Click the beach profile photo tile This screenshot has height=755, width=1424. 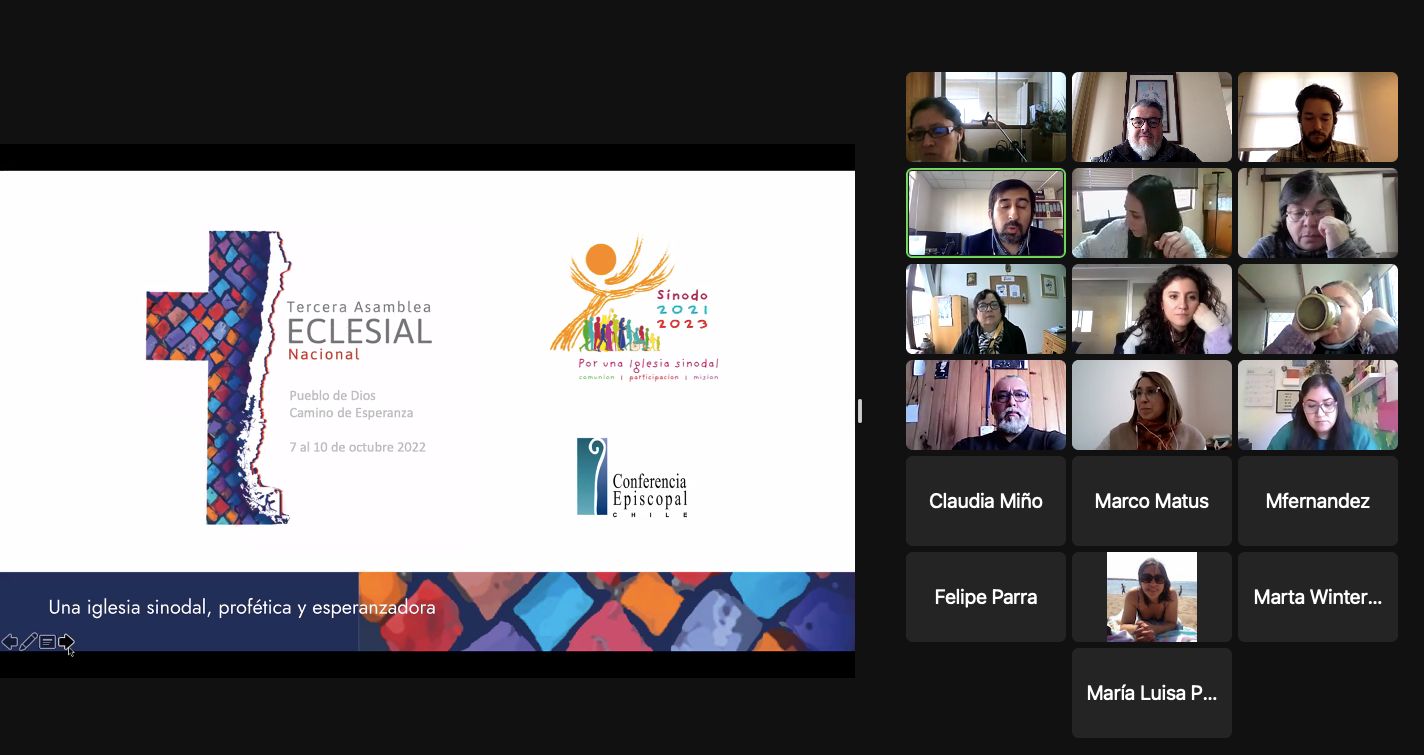tap(1151, 597)
